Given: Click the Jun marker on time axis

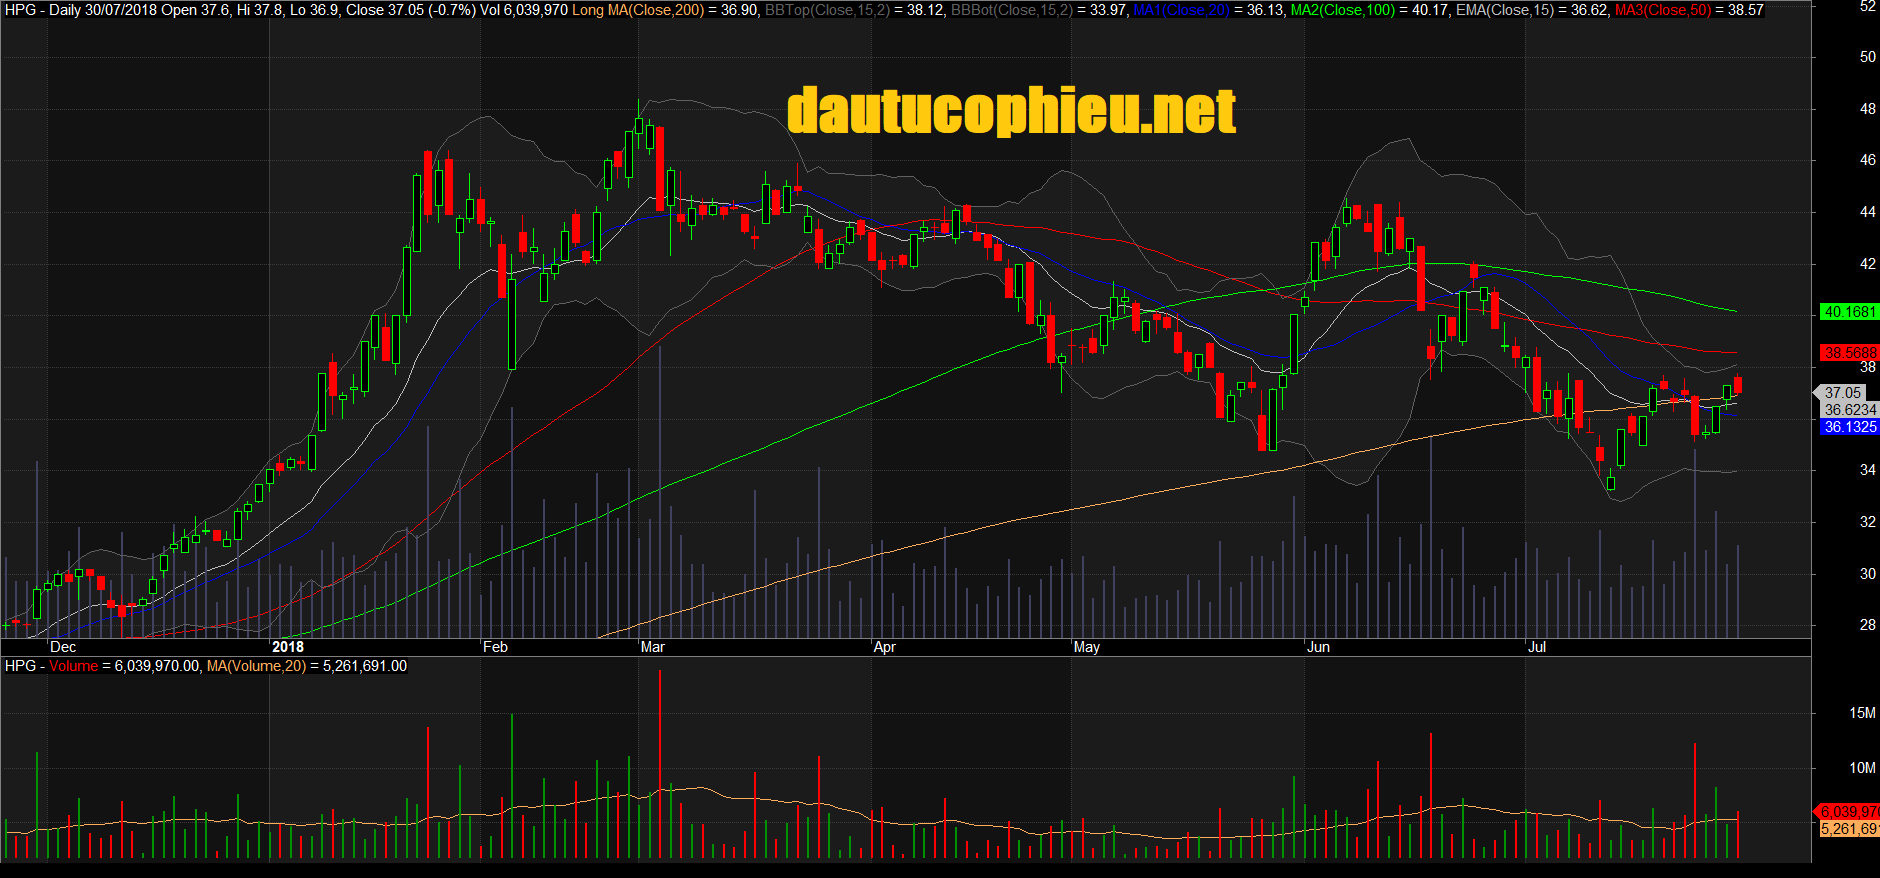Looking at the screenshot, I should pos(1318,647).
